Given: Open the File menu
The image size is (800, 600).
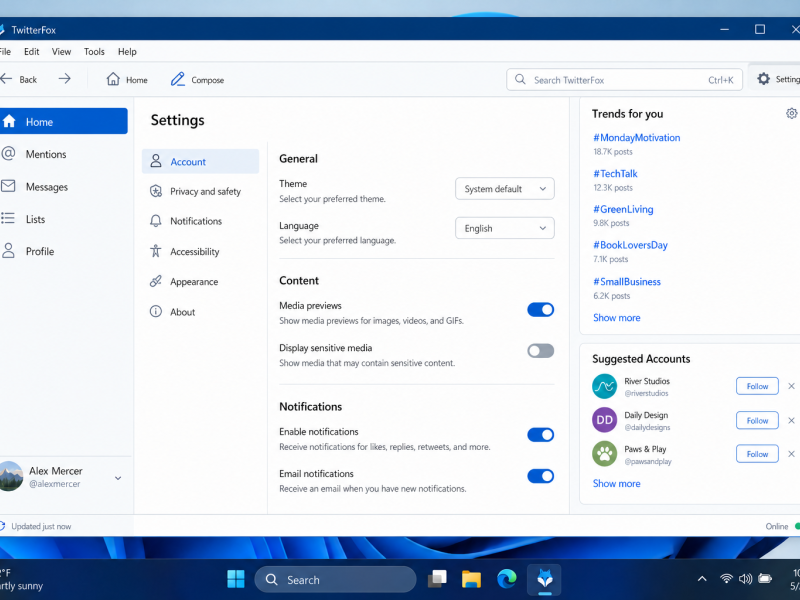Looking at the screenshot, I should (x=5, y=52).
